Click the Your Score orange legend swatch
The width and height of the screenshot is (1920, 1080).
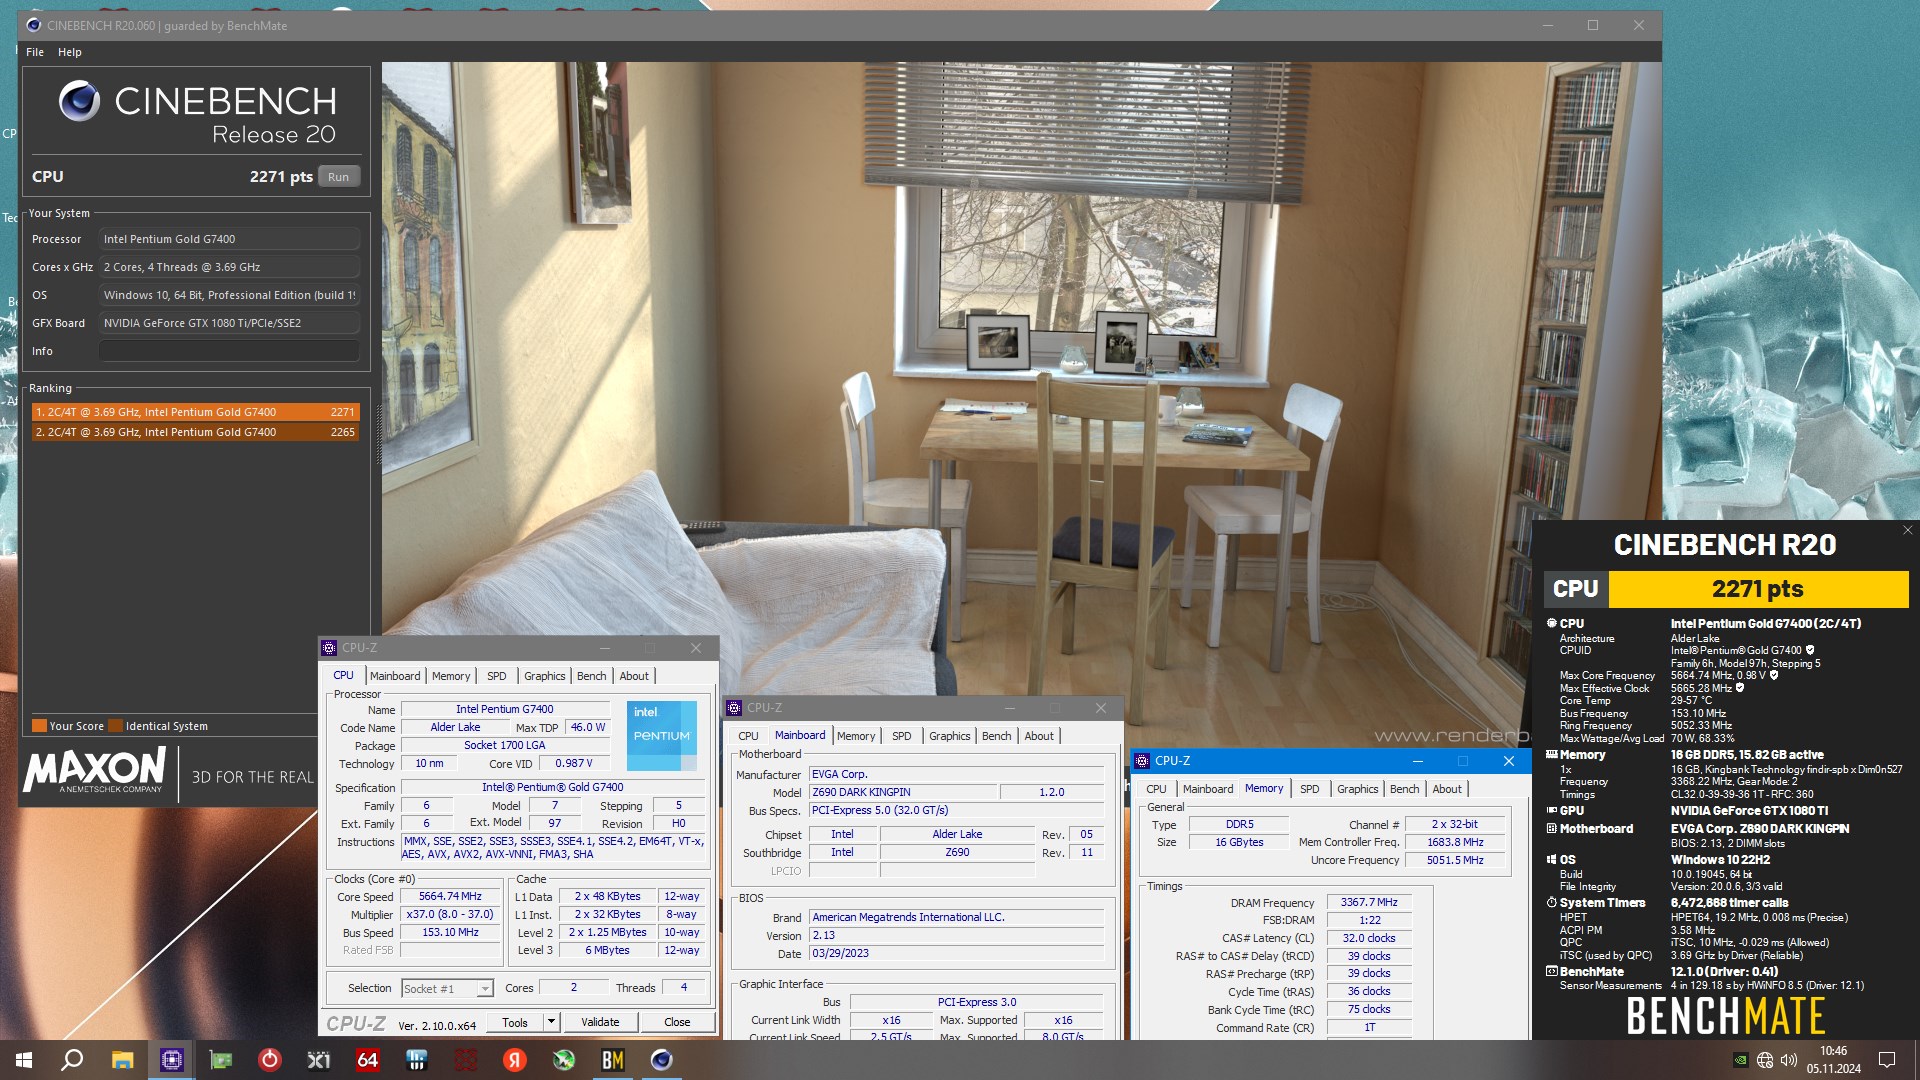pos(39,726)
